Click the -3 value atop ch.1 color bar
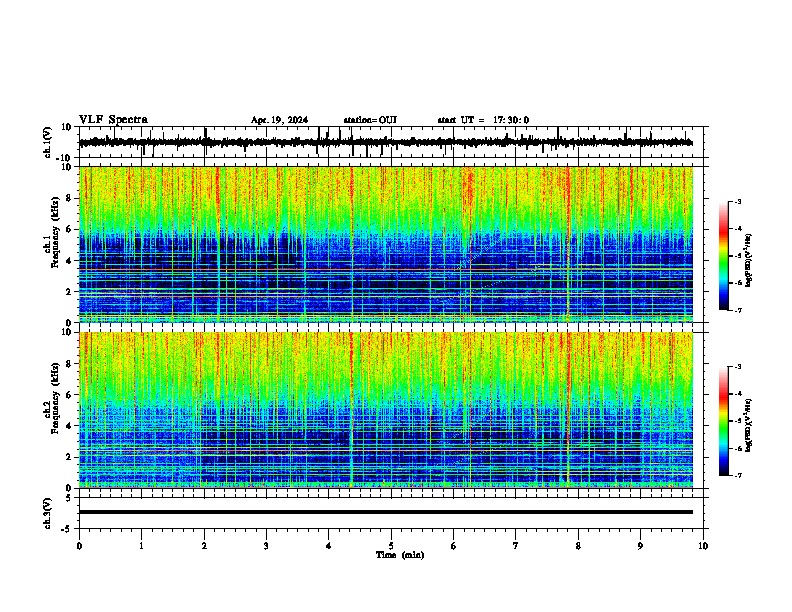 (737, 201)
